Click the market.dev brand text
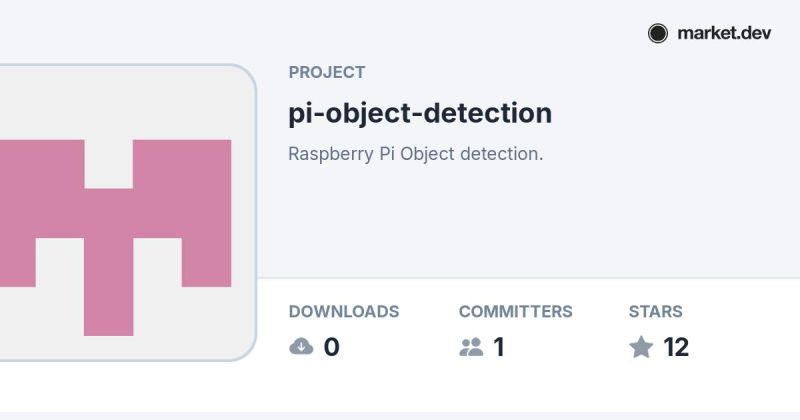 tap(724, 33)
